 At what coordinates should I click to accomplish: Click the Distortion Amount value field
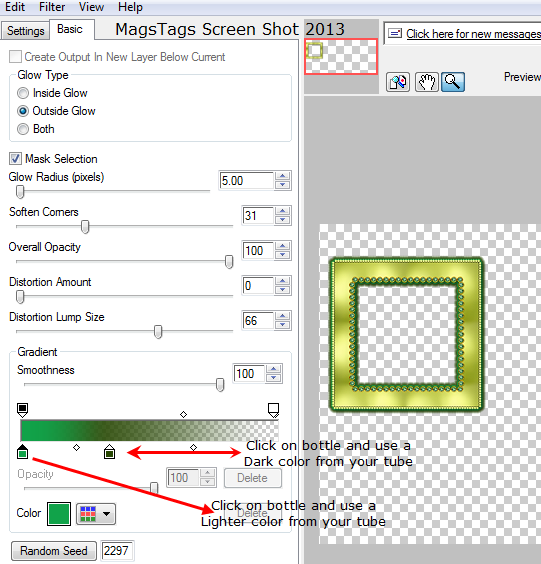point(258,285)
